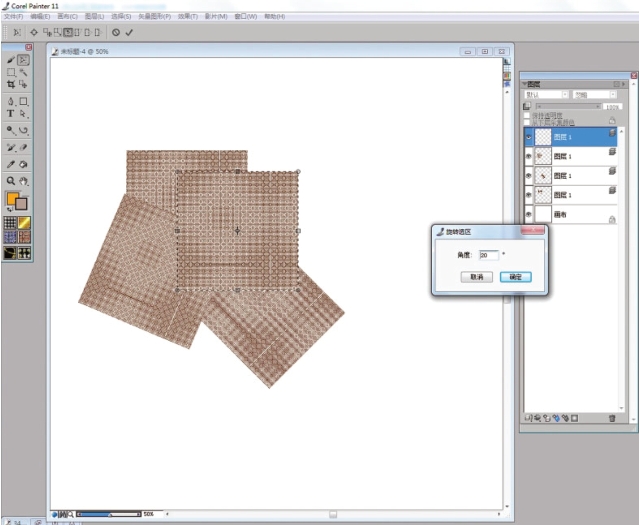Select the Brush tool in the toolbox
Screen dimensions: 639x525
coord(11,60)
